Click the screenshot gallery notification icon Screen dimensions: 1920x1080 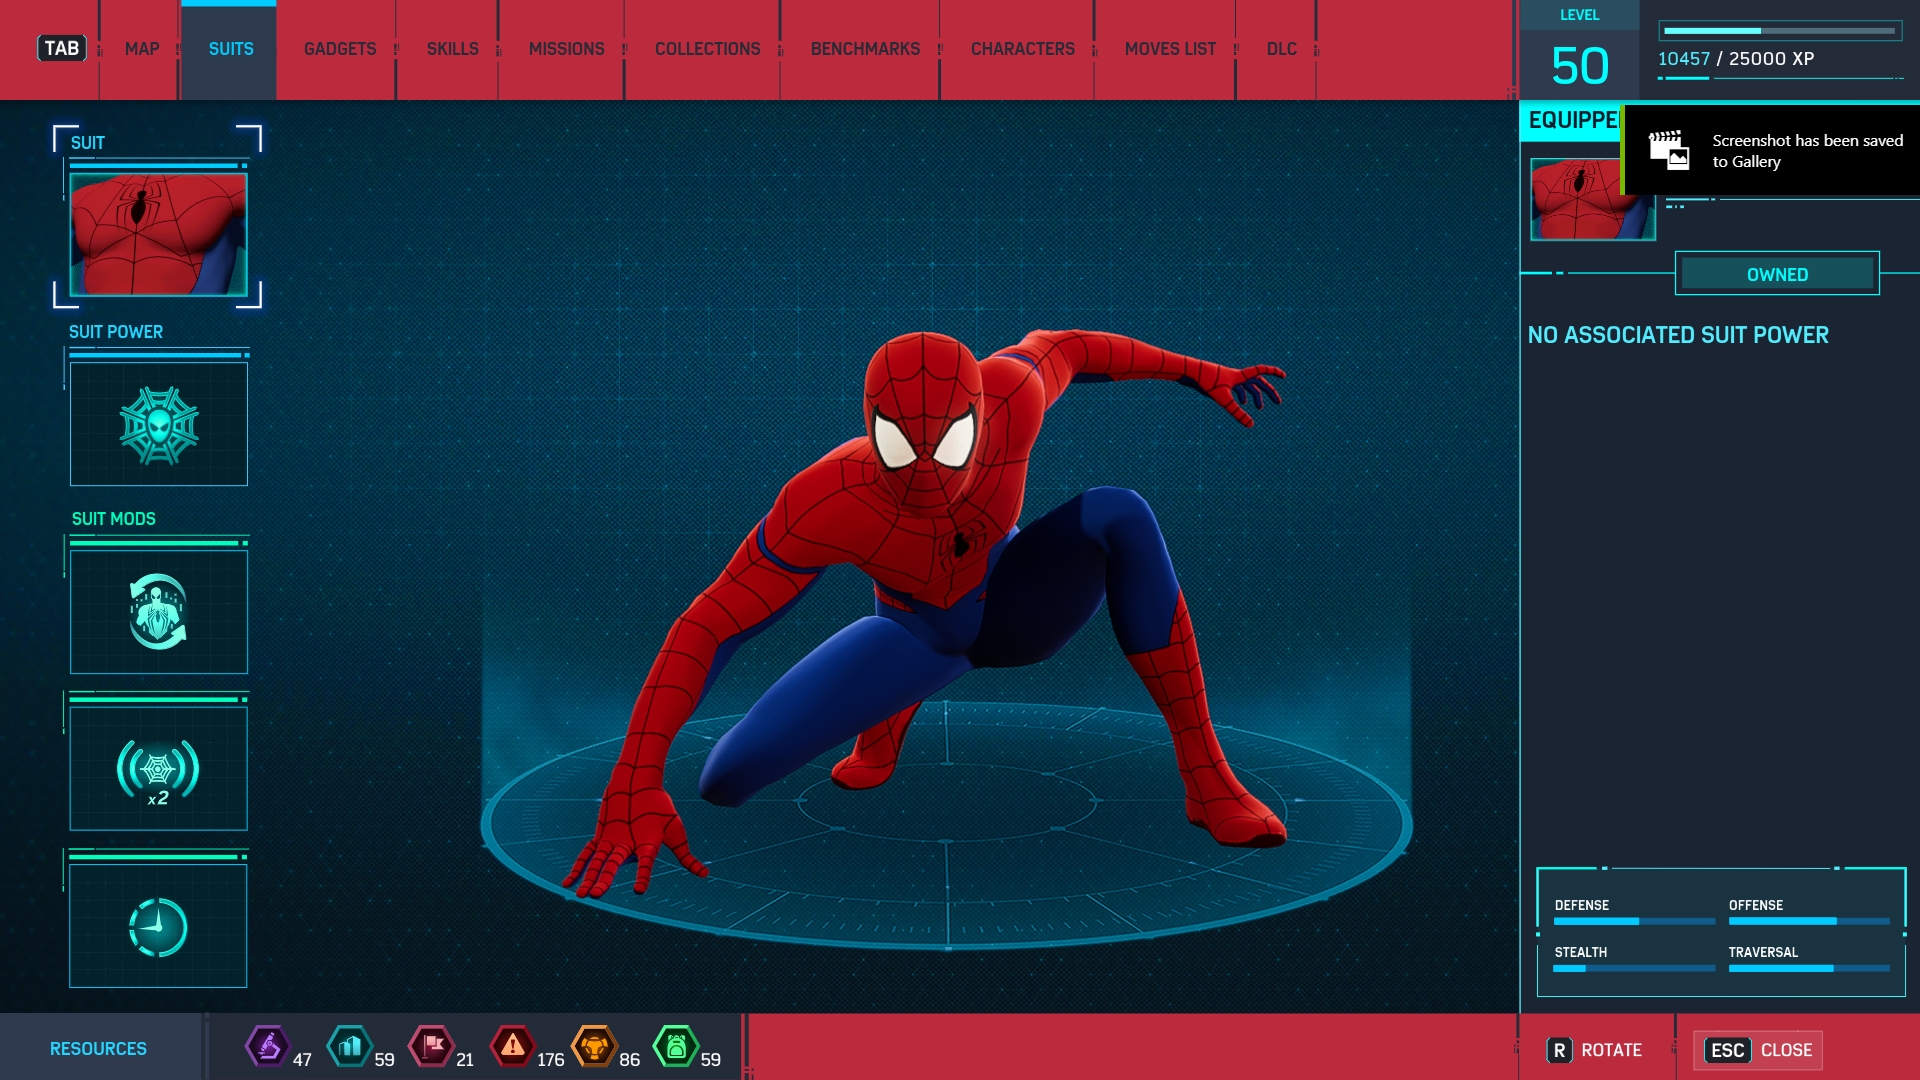pos(1668,151)
